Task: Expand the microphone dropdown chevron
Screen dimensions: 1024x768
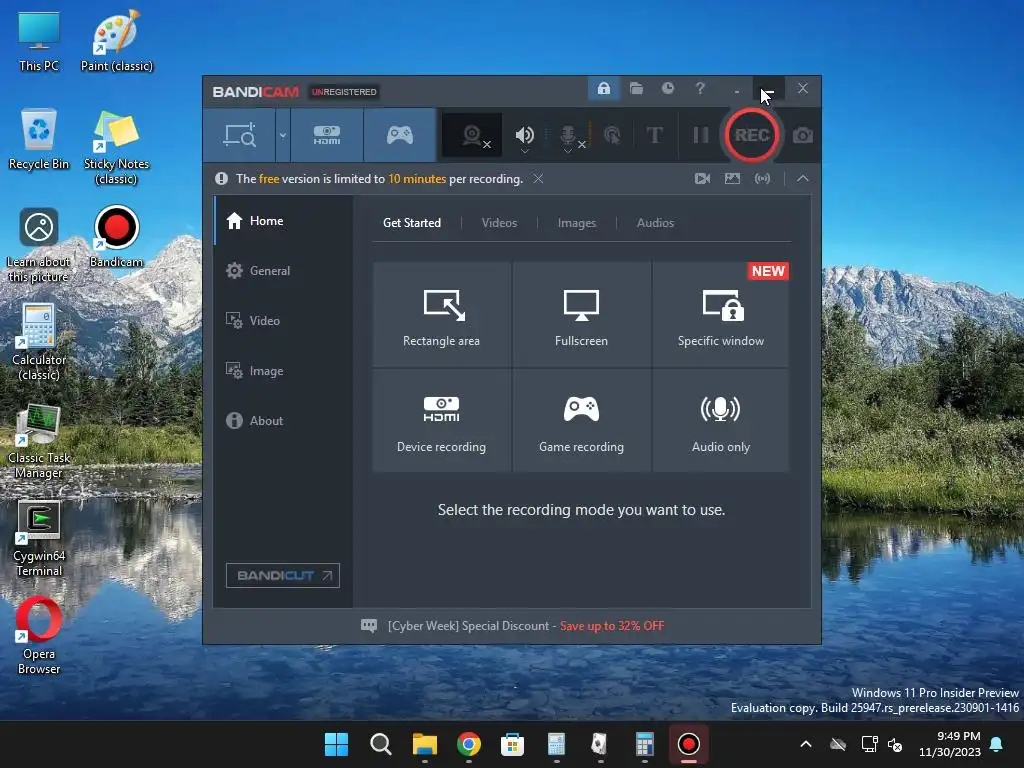Action: (x=568, y=152)
